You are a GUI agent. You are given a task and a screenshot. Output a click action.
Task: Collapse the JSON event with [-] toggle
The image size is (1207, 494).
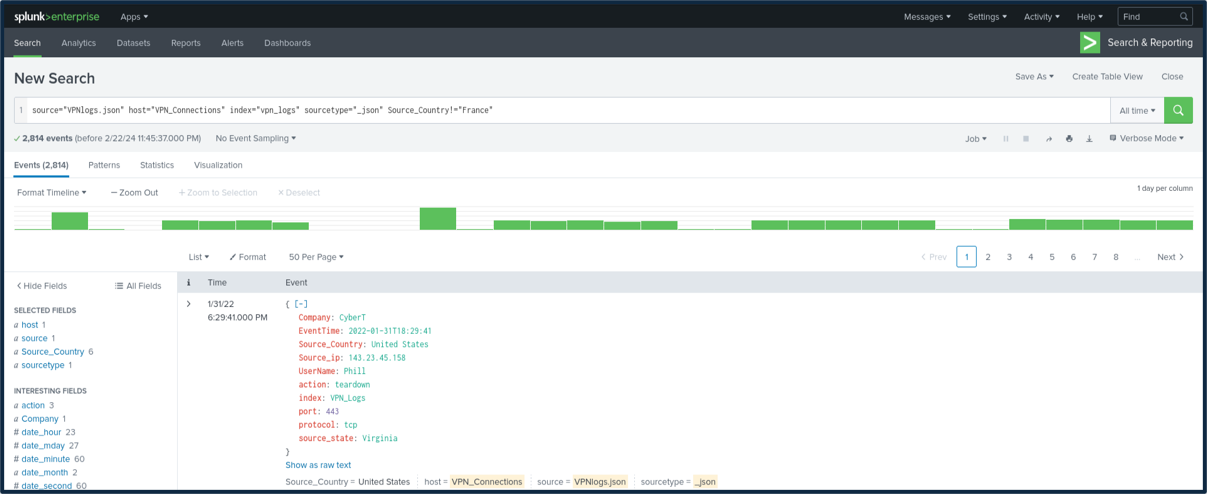point(301,304)
